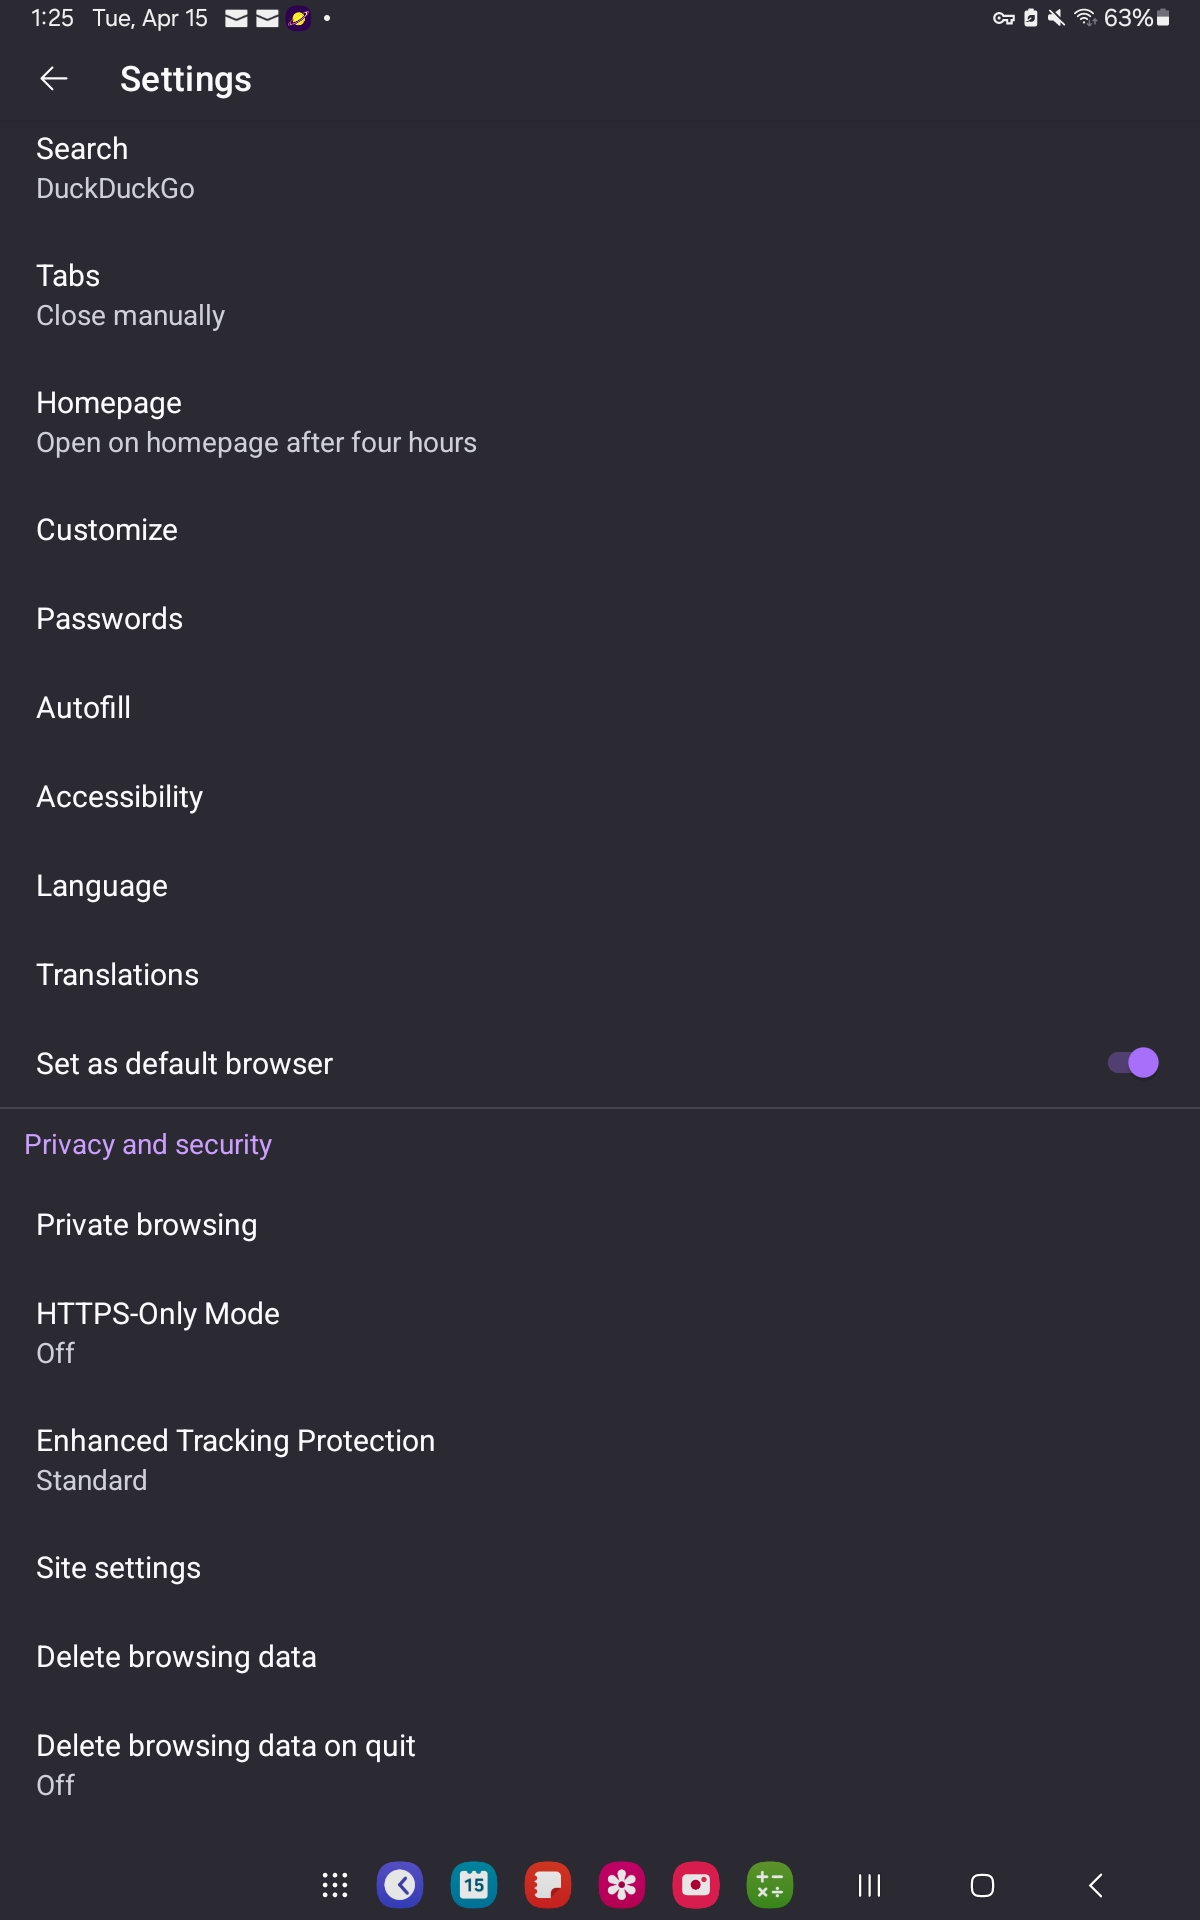
Task: Go to Passwords settings
Action: [x=110, y=619]
